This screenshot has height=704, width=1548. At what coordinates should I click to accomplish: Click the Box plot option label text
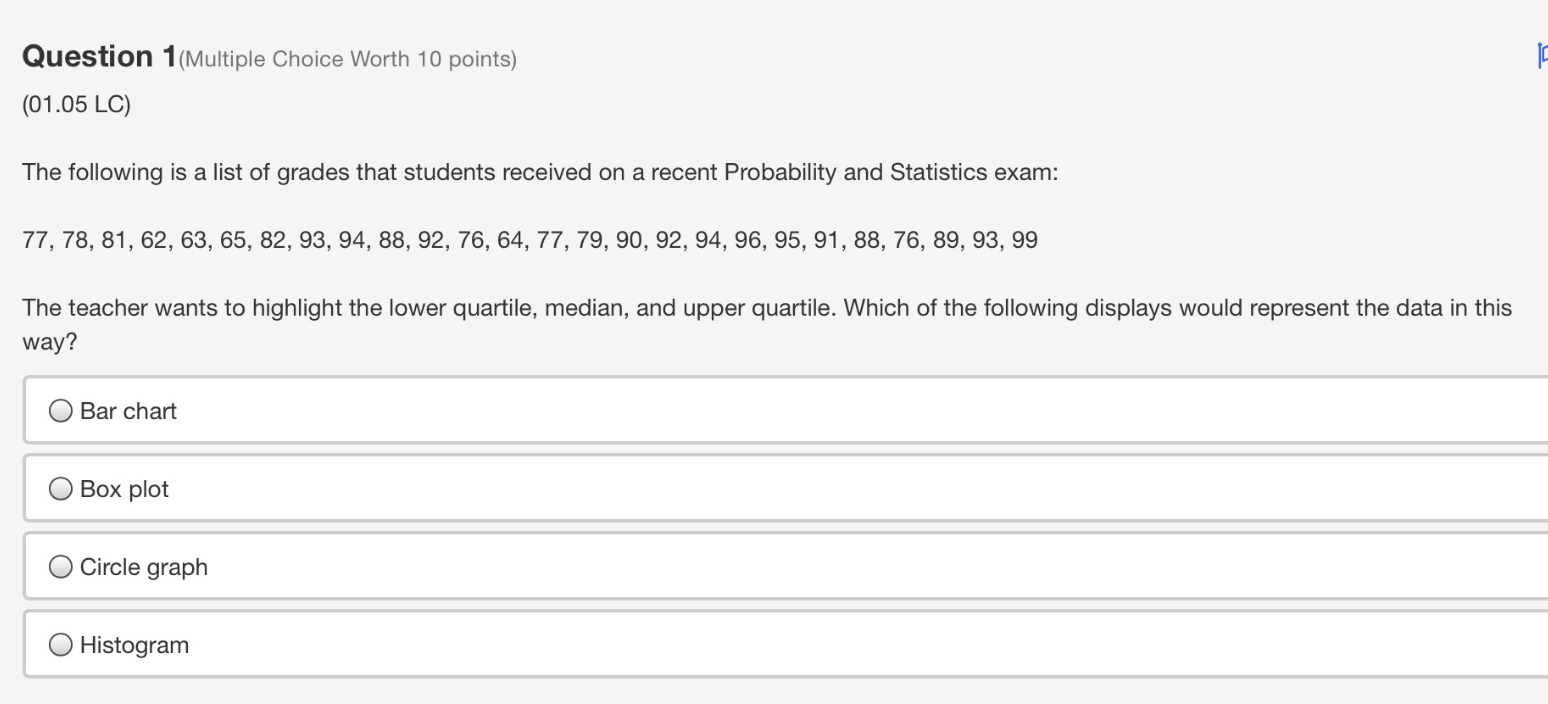(x=124, y=488)
